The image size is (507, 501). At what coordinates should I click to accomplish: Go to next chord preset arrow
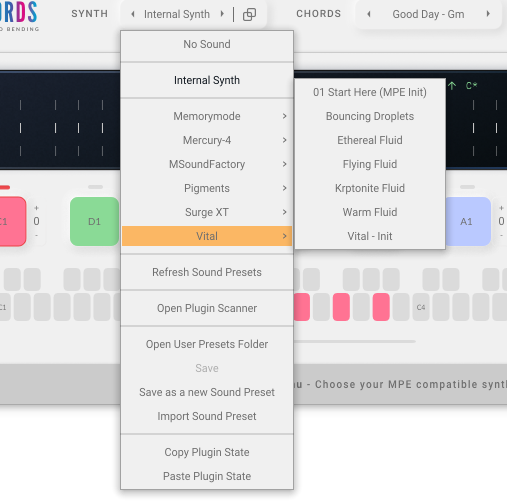pyautogui.click(x=488, y=14)
